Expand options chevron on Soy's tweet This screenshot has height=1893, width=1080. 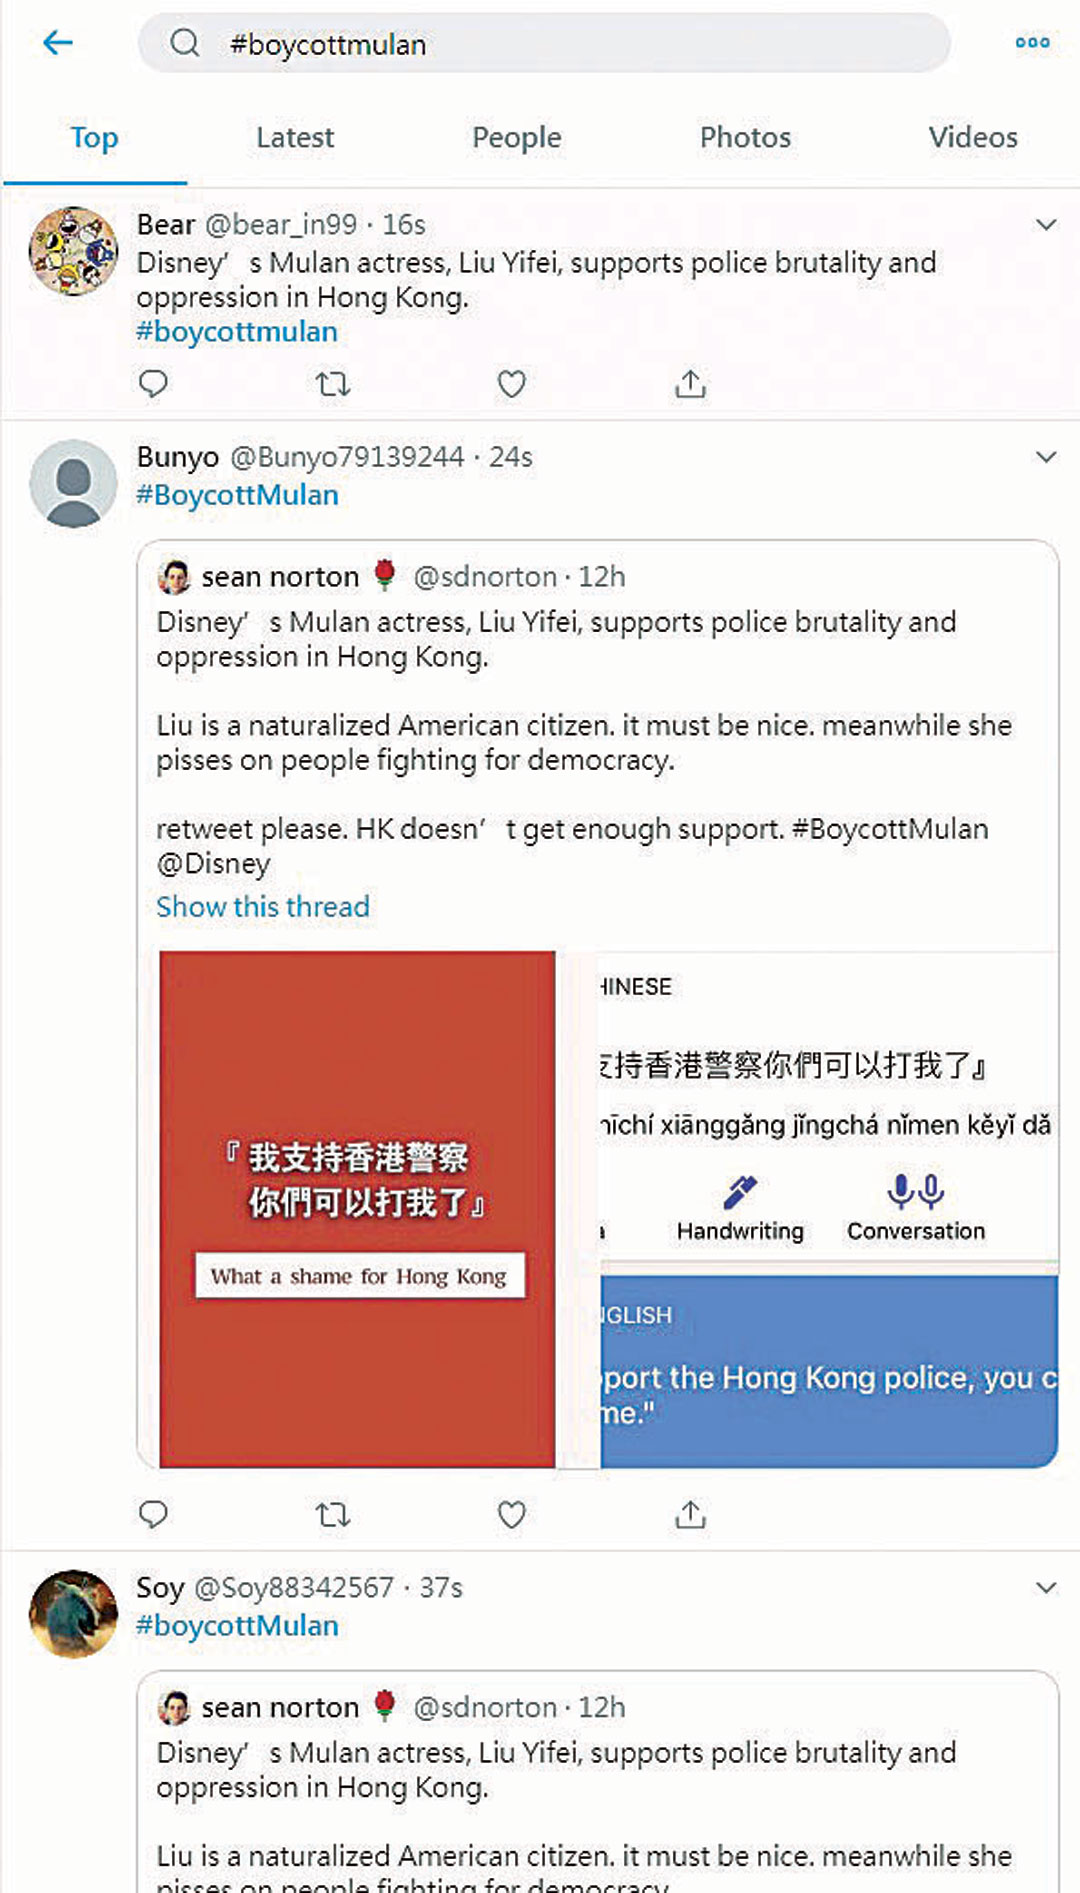pos(1046,1588)
